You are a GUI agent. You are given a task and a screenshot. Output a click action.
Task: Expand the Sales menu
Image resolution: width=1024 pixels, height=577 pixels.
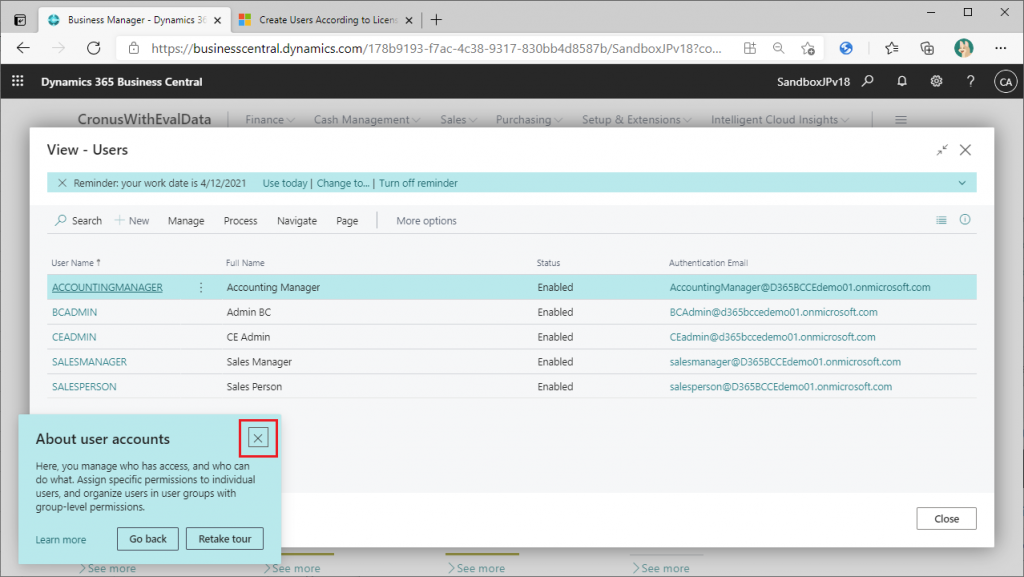[x=458, y=119]
